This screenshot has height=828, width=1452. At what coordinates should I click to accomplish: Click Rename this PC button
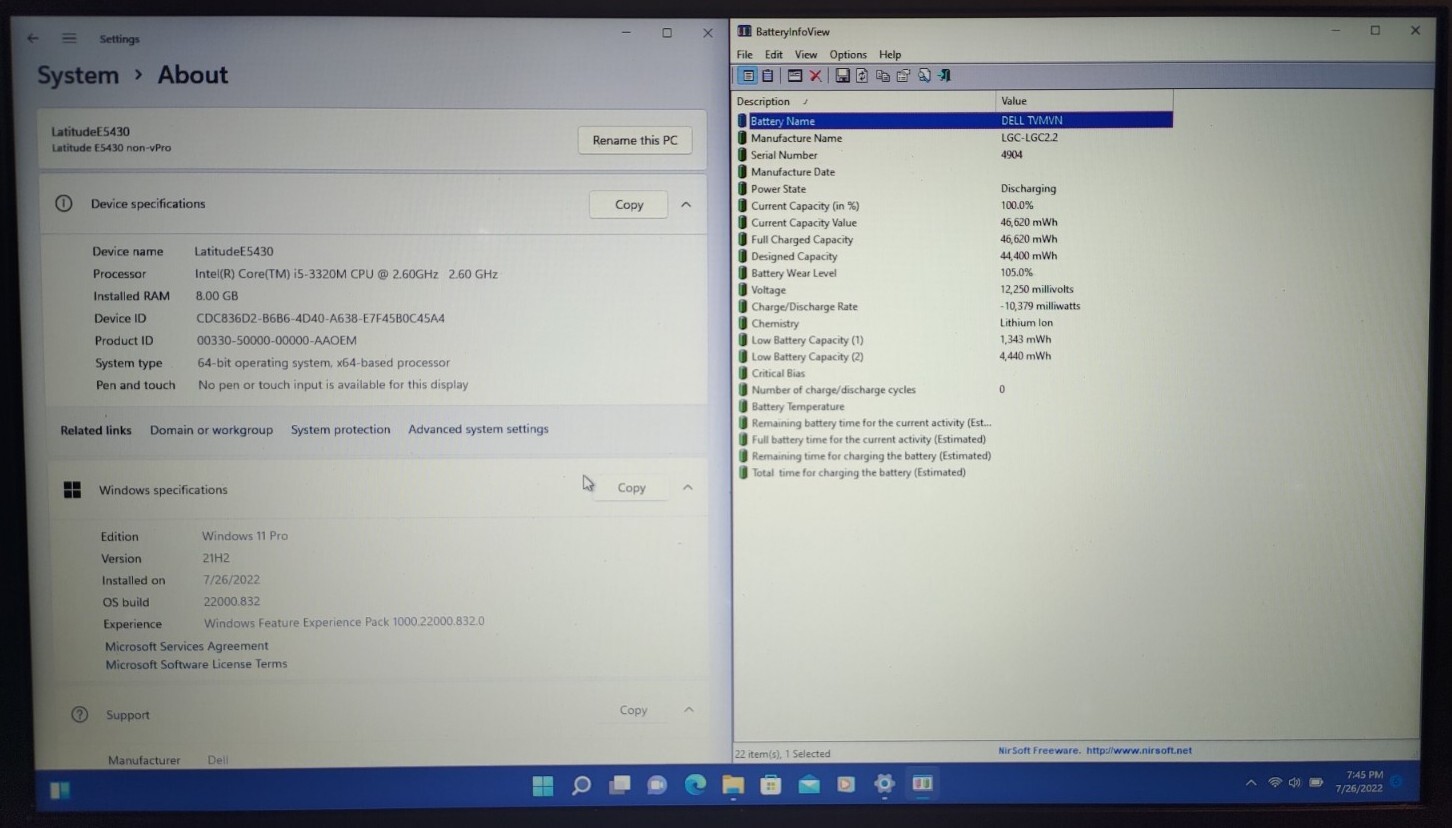635,140
